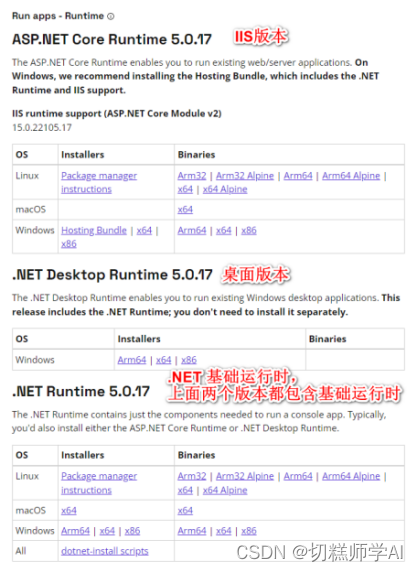Screen dimensions: 418x572
Task: Download Windows Arm64 installer for .NET Runtime
Action: pyautogui.click(x=75, y=531)
